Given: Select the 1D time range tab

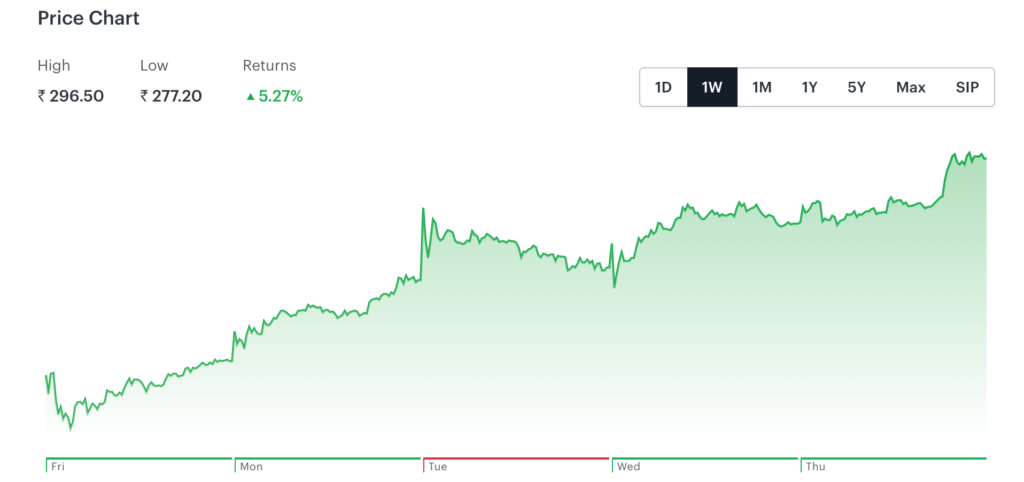Looking at the screenshot, I should pos(663,87).
